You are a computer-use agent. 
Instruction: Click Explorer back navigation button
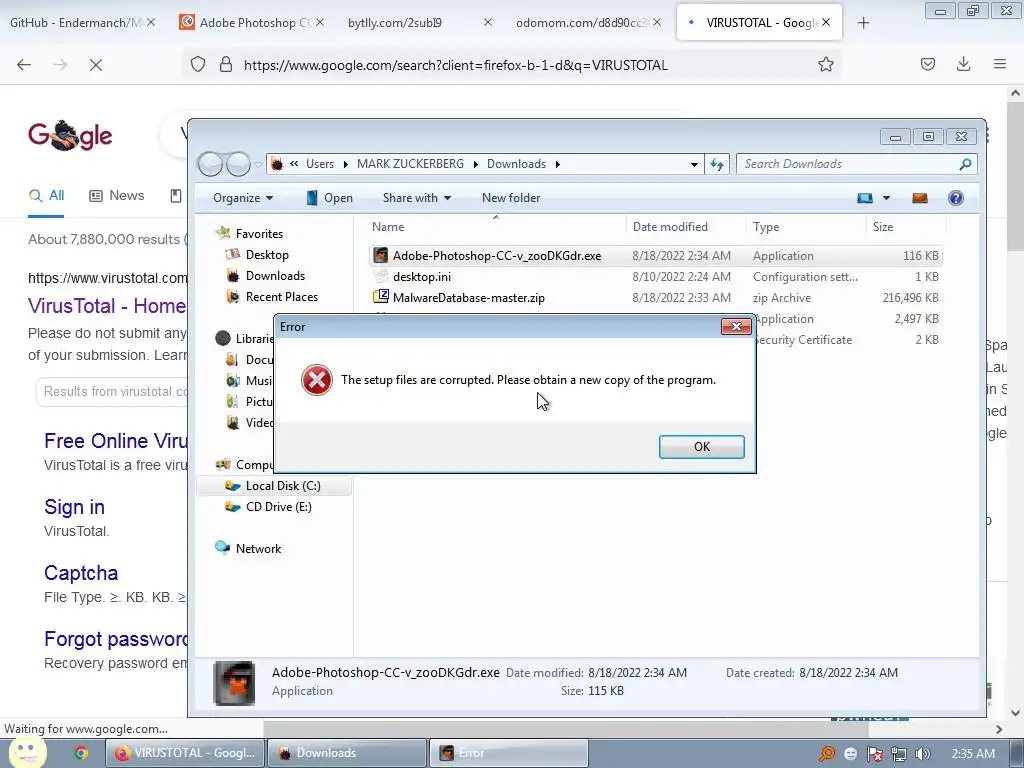click(x=210, y=164)
